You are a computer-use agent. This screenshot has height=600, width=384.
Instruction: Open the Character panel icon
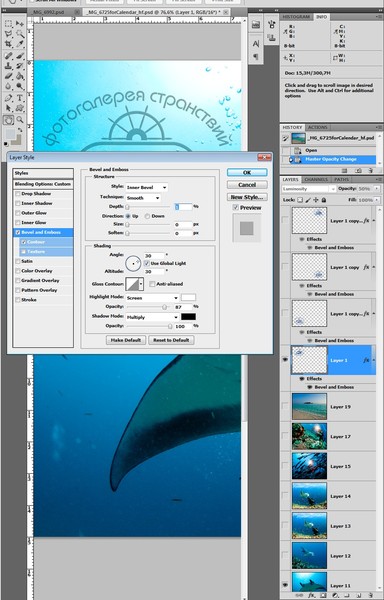point(256,44)
